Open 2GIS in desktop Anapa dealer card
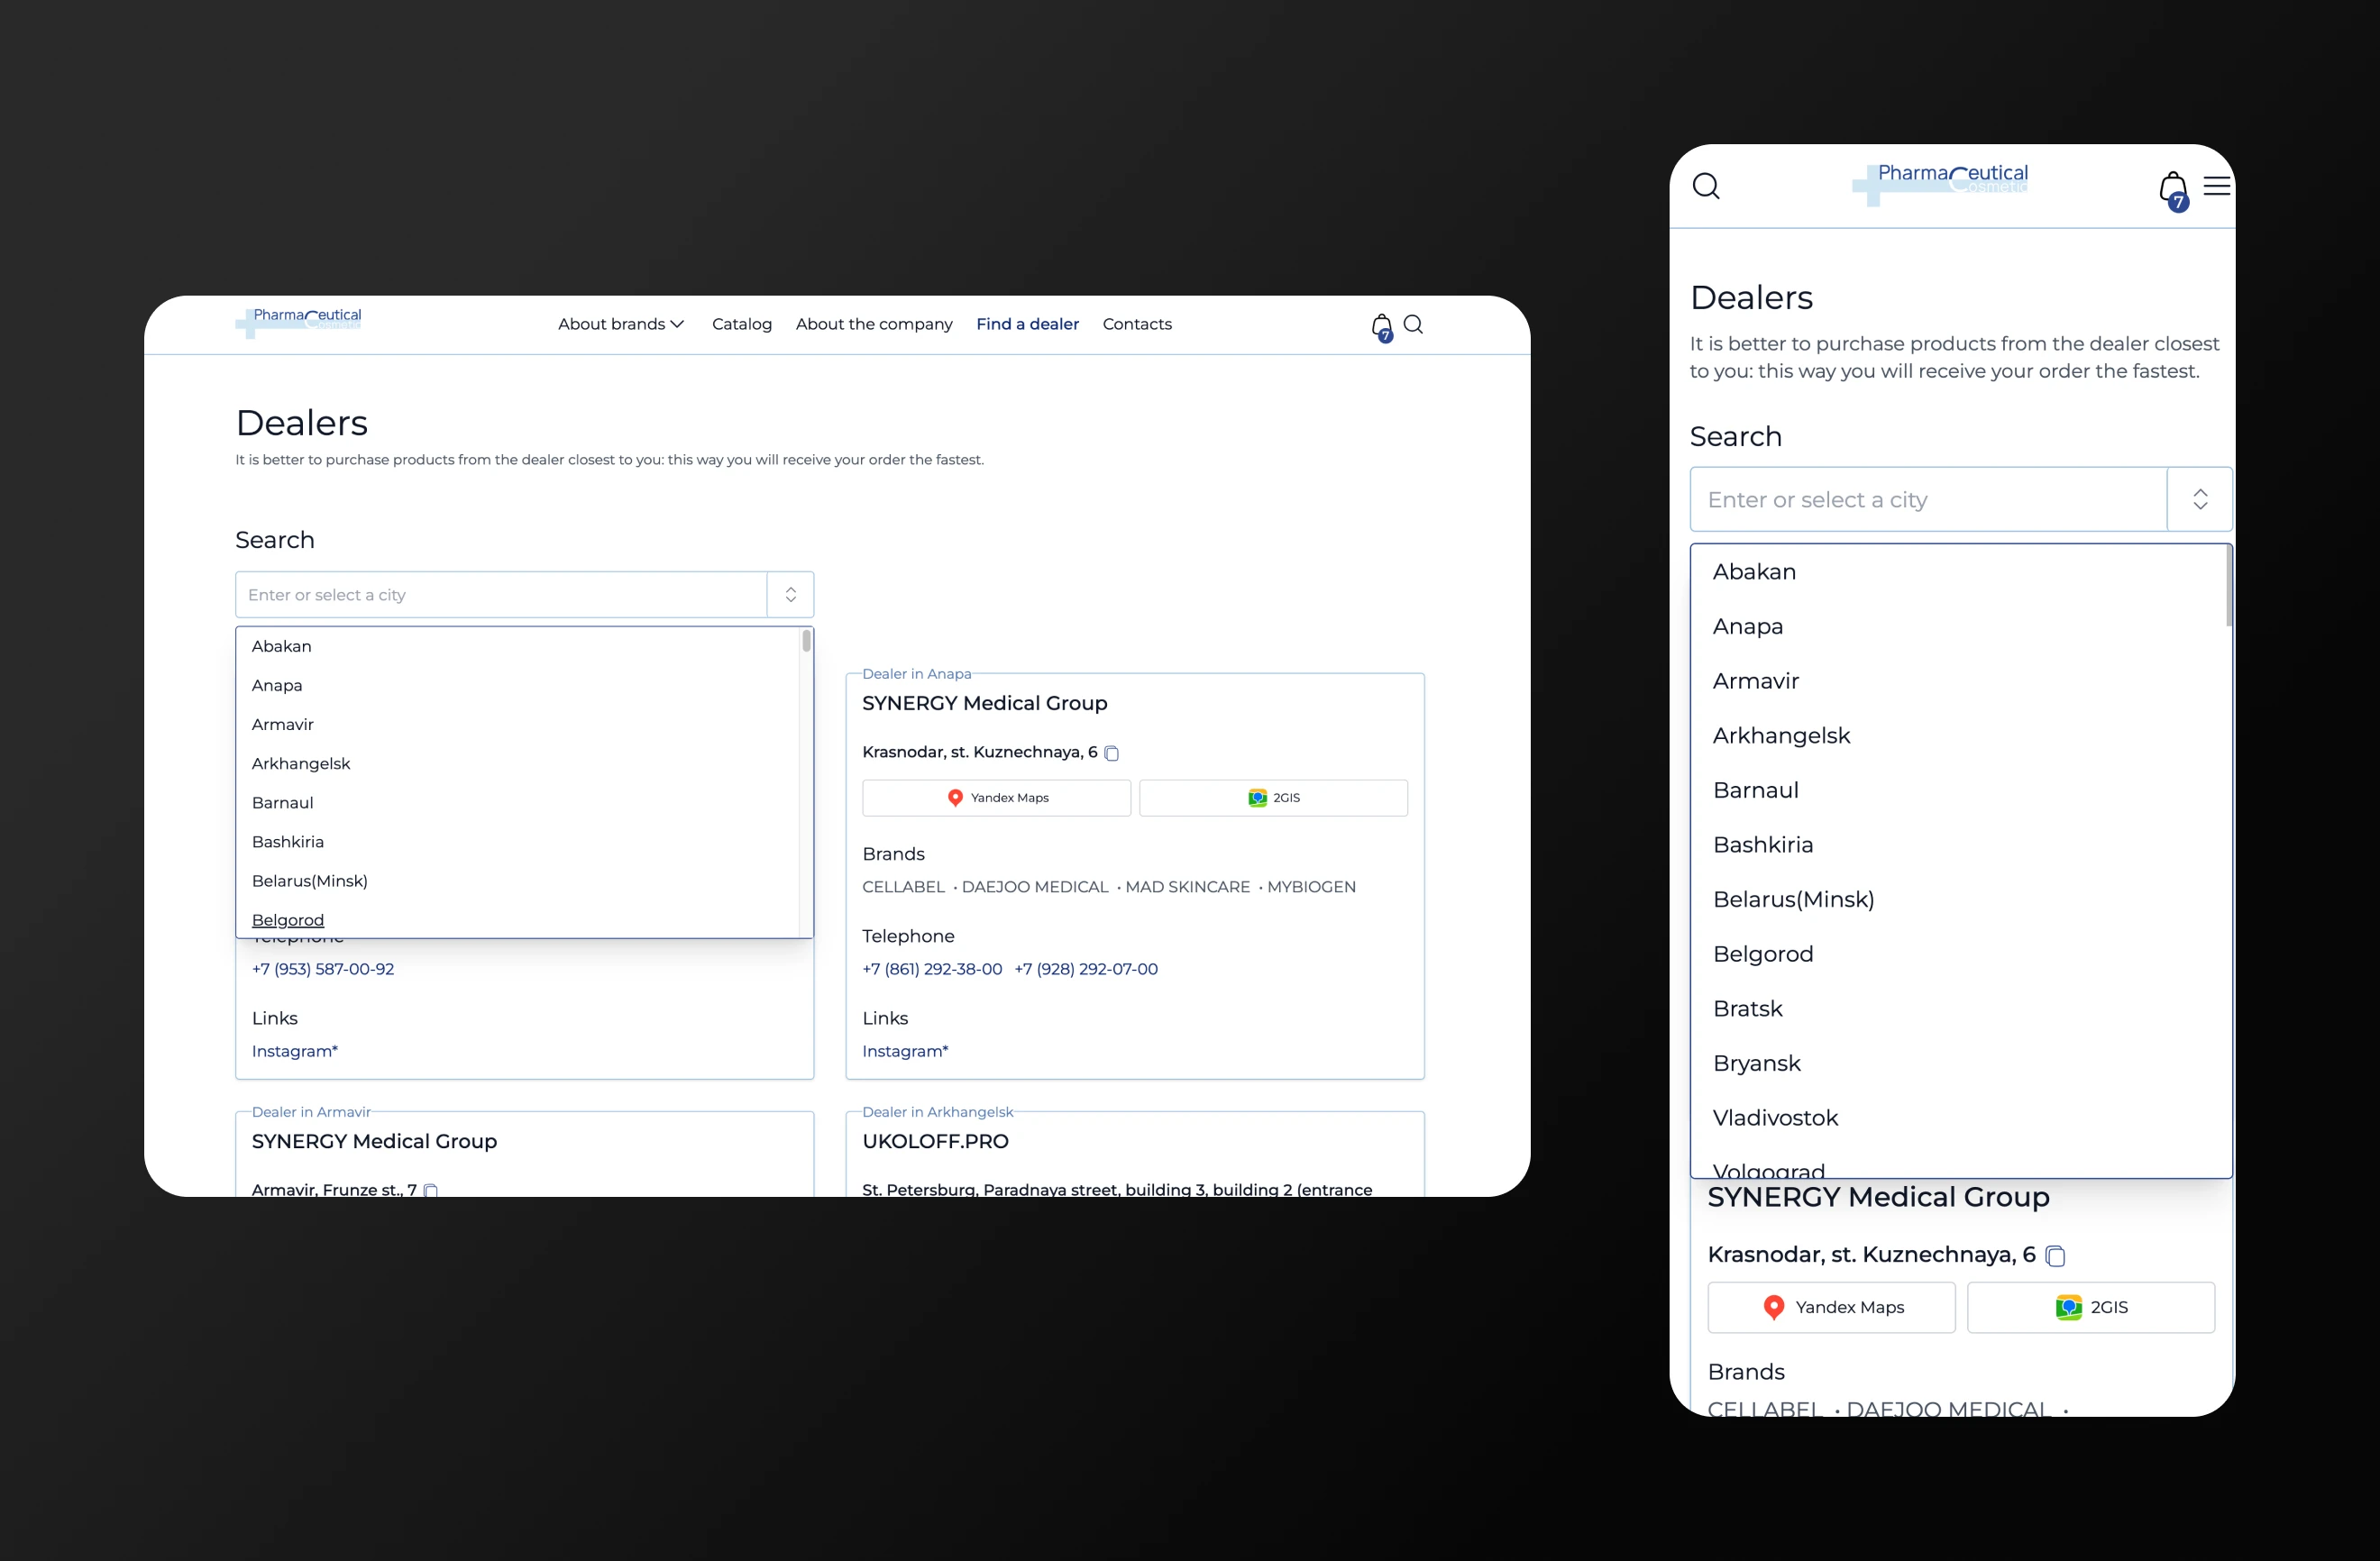Viewport: 2380px width, 1561px height. pos(1273,798)
